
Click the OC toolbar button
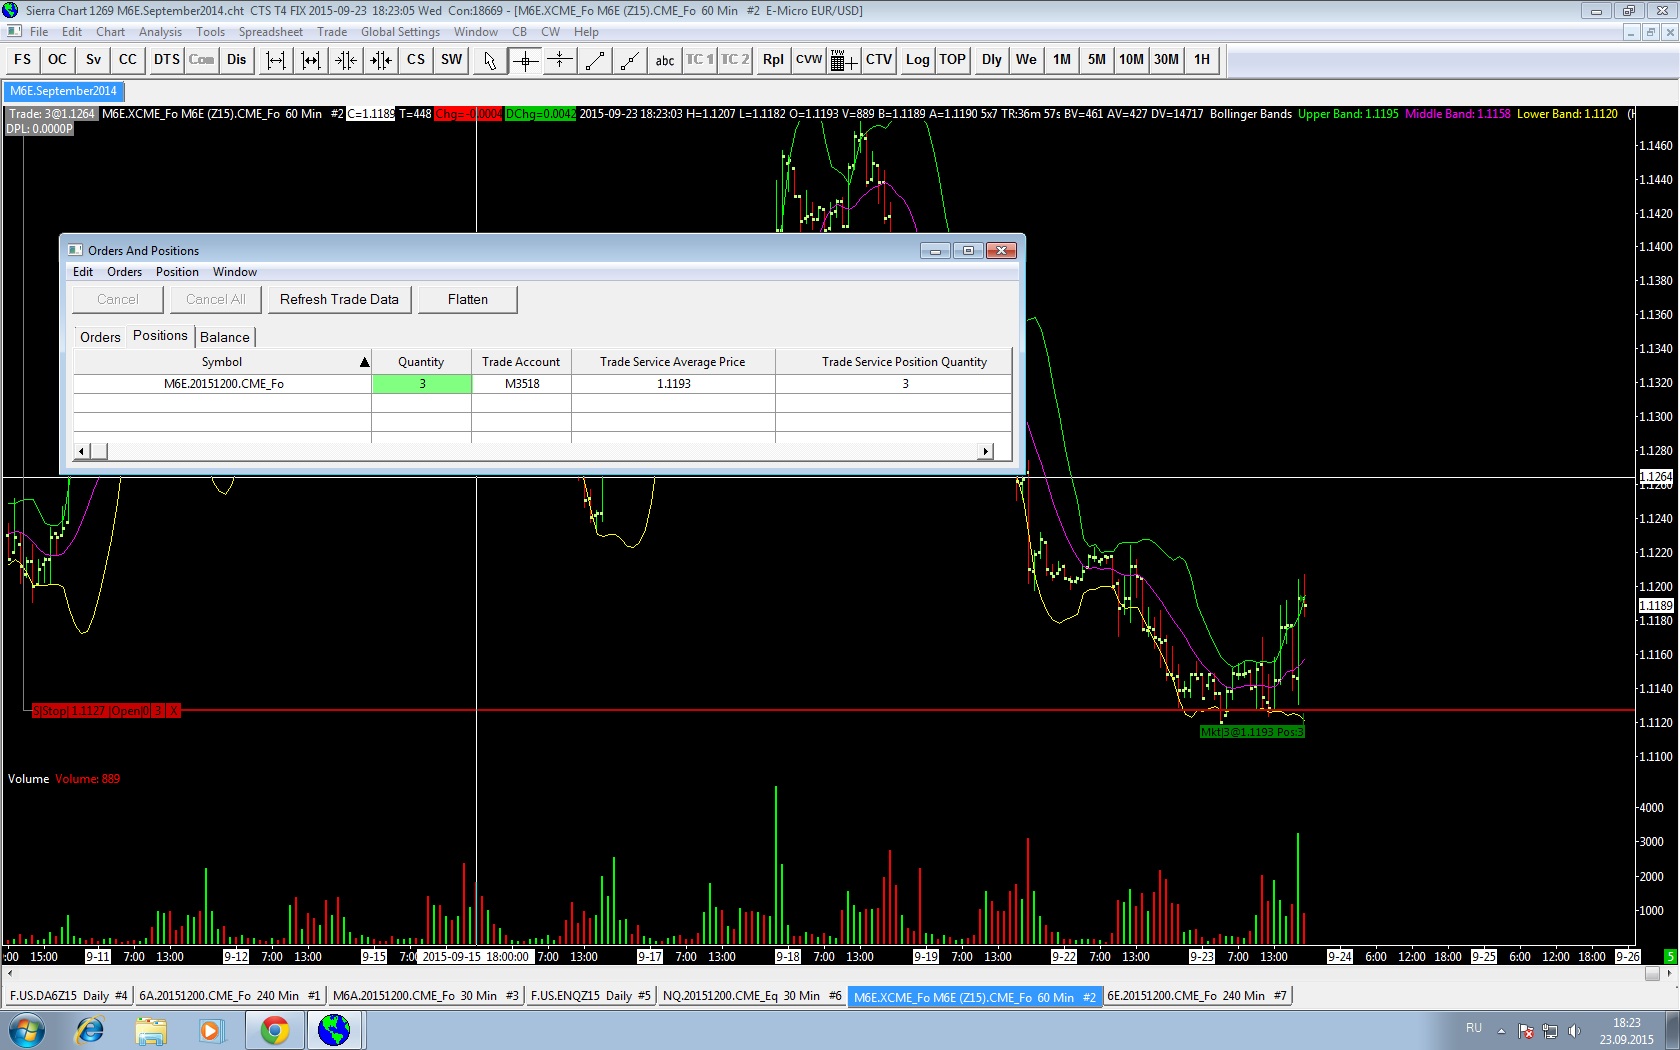tap(58, 60)
